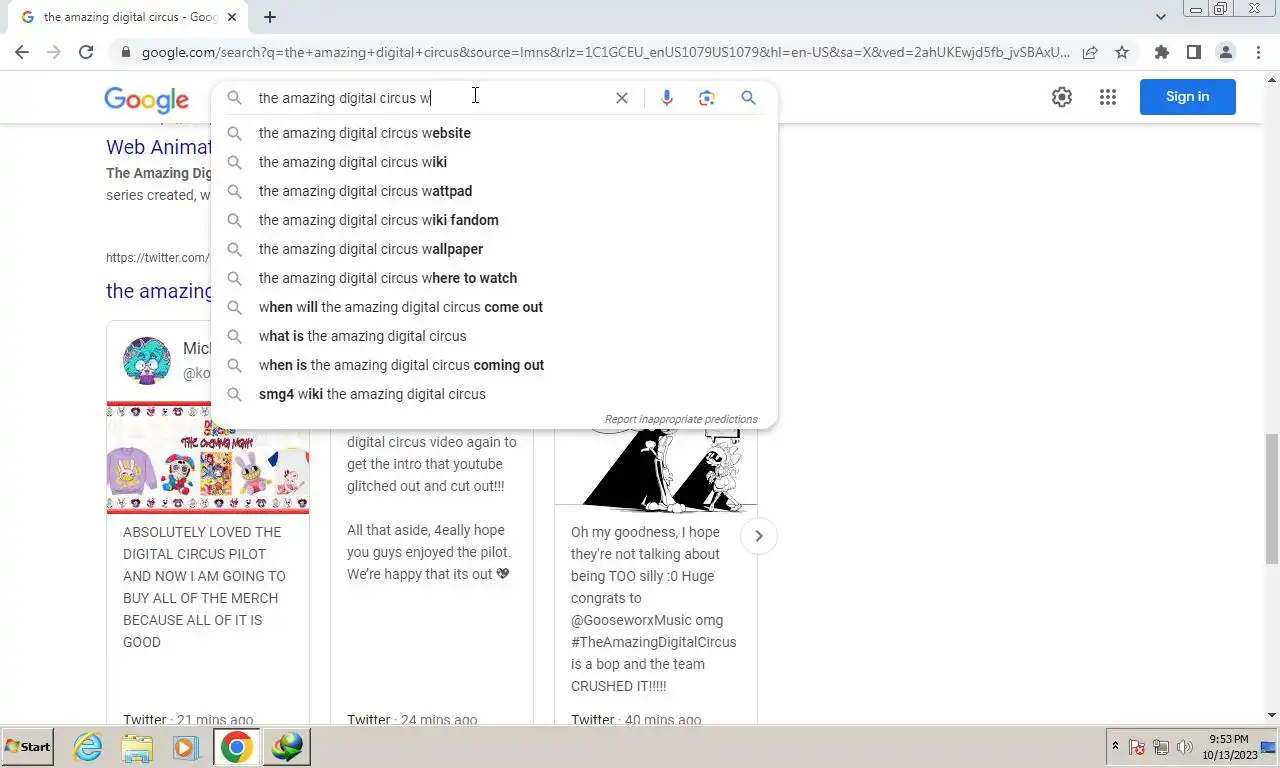The height and width of the screenshot is (768, 1280).
Task: Click the tray volume speaker icon
Action: point(1185,747)
